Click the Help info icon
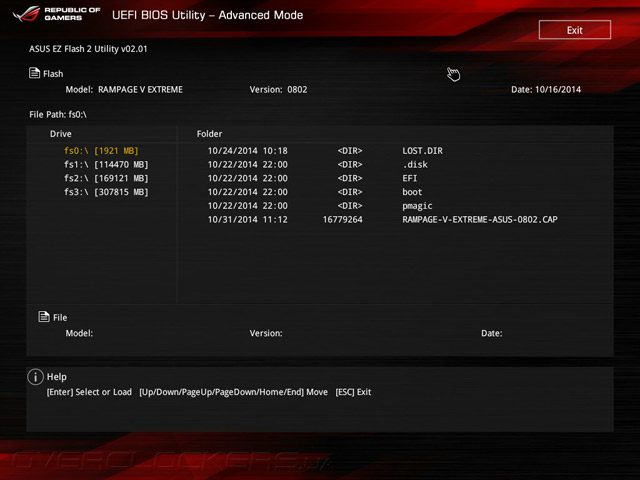The image size is (640, 480). (x=36, y=377)
